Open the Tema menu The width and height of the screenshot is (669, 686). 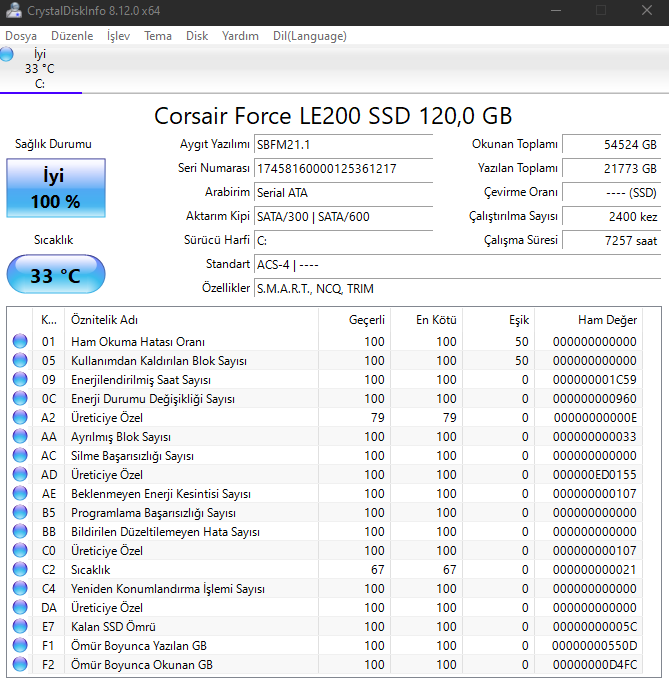click(158, 36)
